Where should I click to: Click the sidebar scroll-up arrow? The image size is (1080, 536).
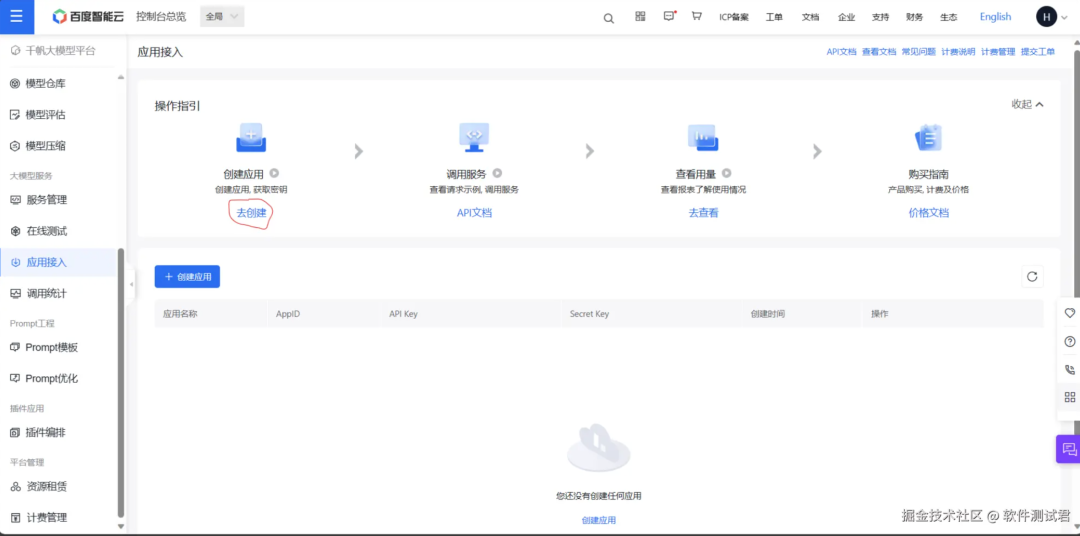tap(121, 77)
